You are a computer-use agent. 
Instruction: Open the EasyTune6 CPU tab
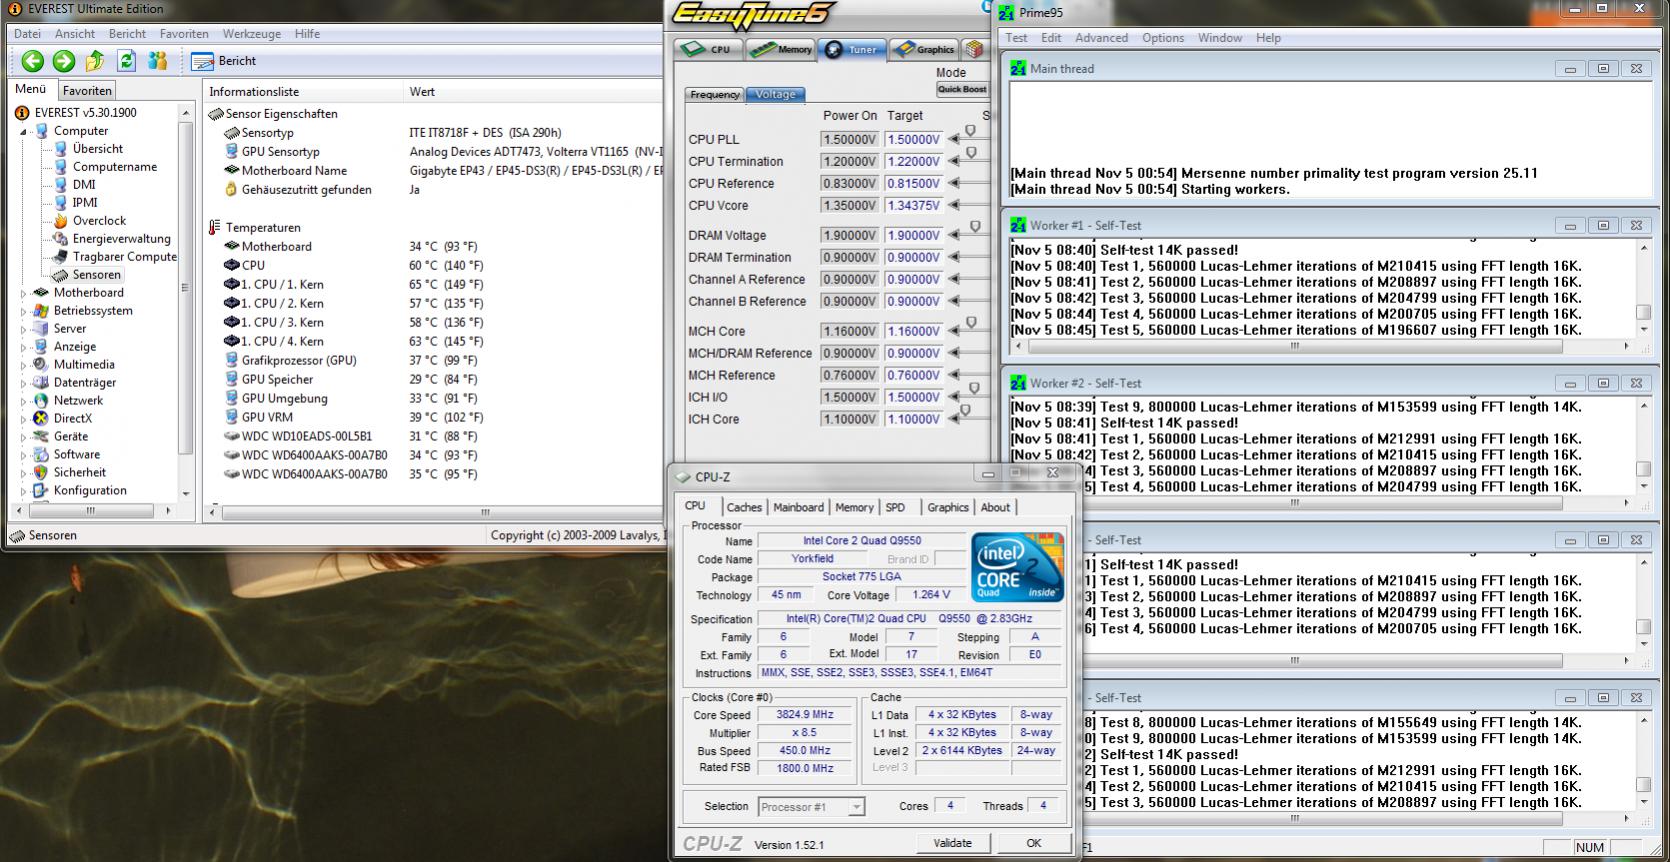click(706, 49)
